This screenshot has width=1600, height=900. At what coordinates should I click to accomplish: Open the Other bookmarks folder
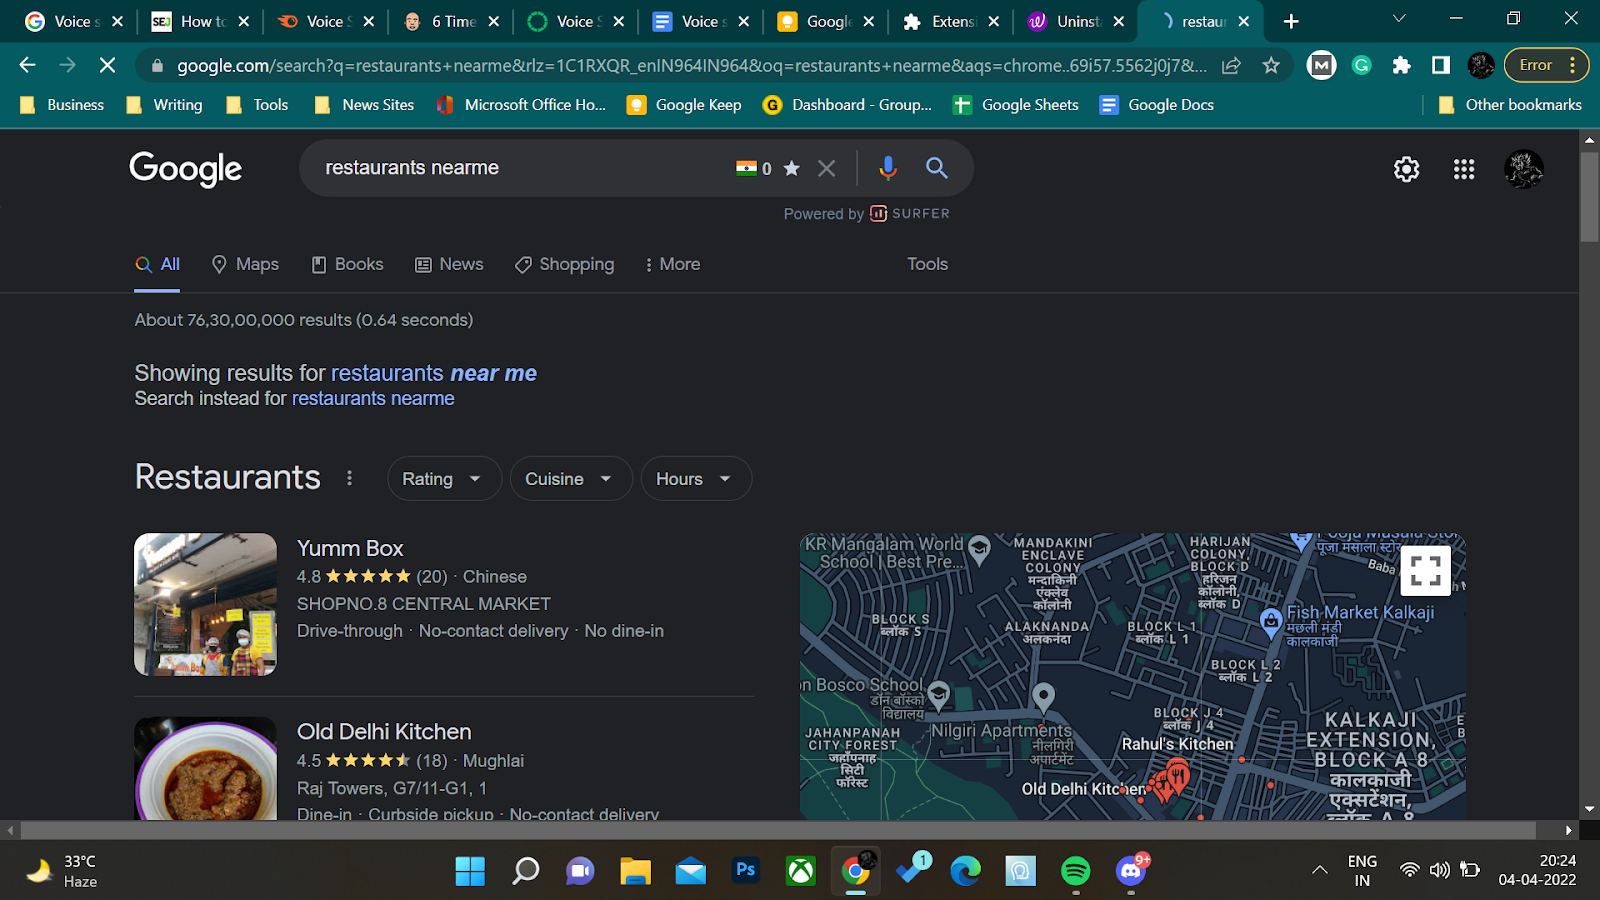[1510, 105]
